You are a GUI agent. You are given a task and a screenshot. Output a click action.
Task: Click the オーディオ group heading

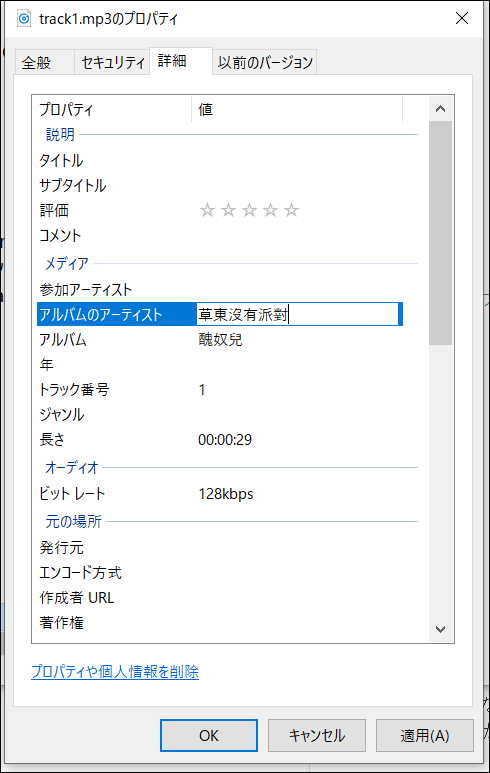tap(72, 467)
